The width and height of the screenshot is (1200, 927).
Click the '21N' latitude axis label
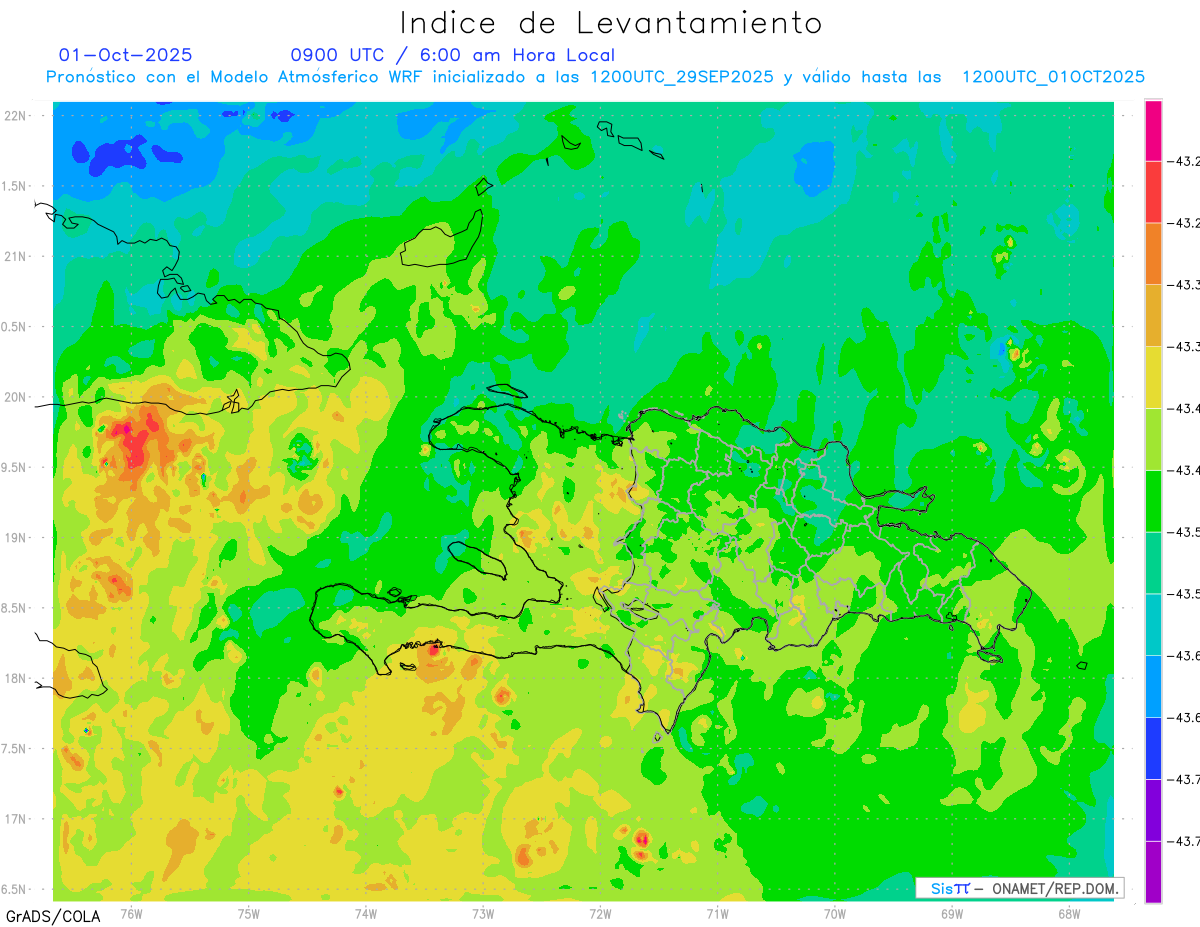[14, 257]
